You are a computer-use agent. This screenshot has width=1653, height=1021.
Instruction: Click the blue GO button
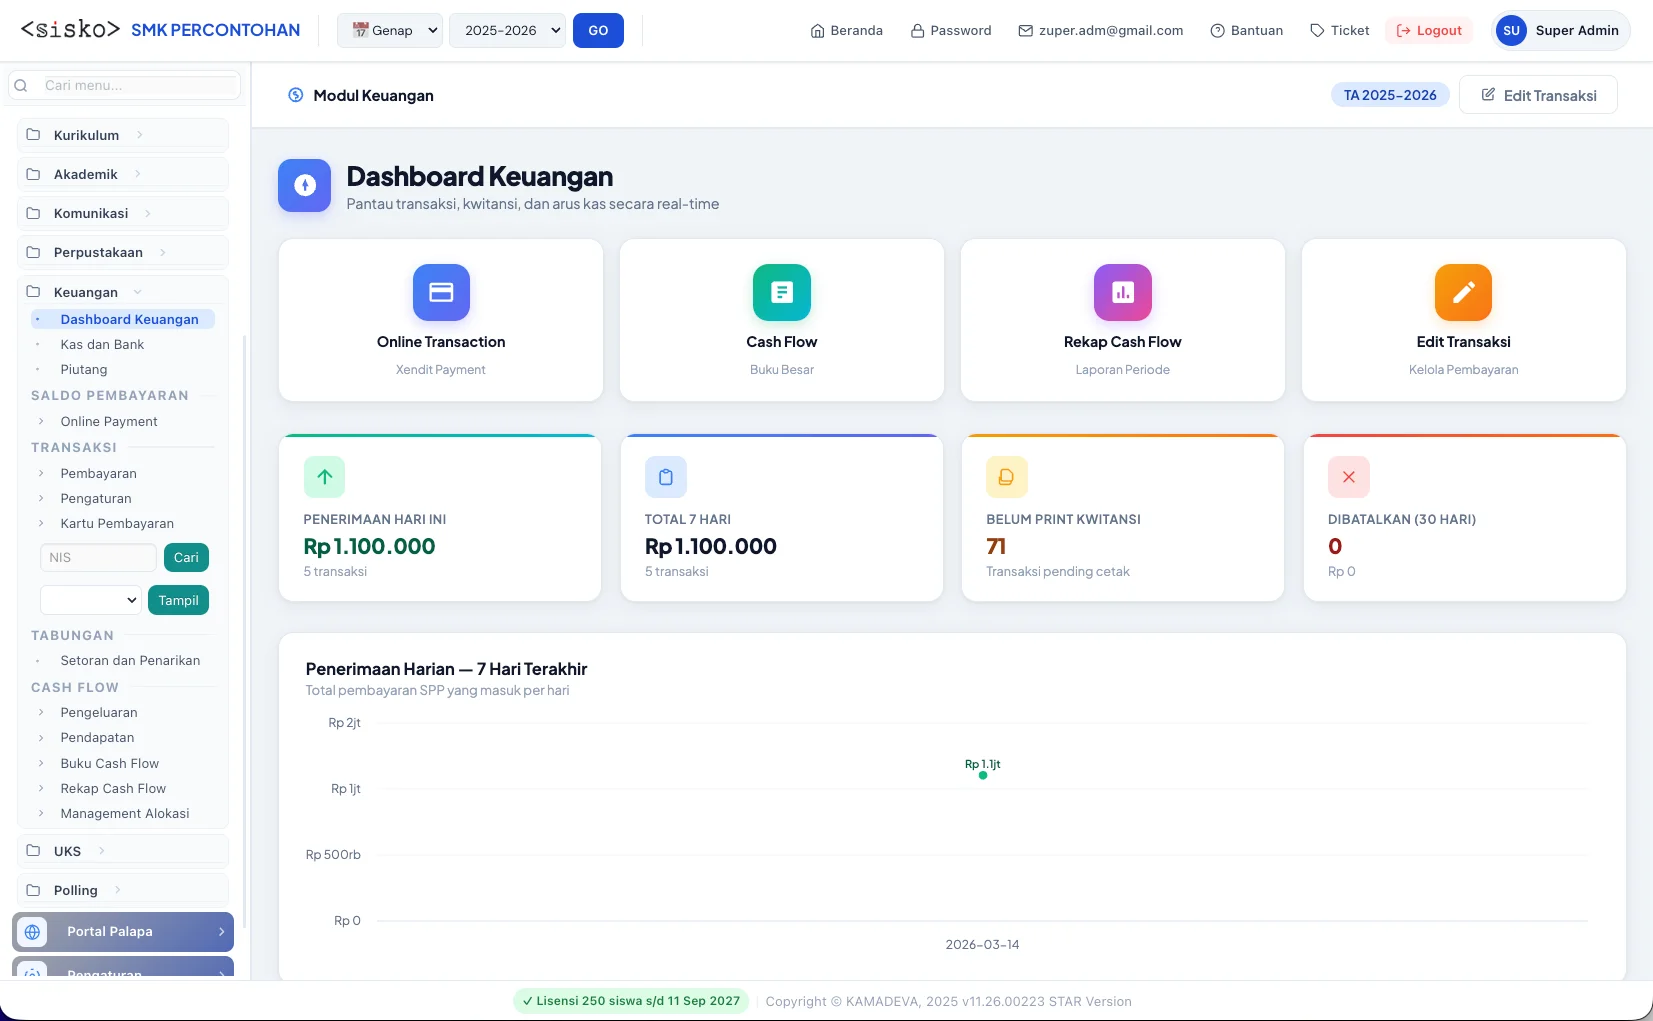598,30
